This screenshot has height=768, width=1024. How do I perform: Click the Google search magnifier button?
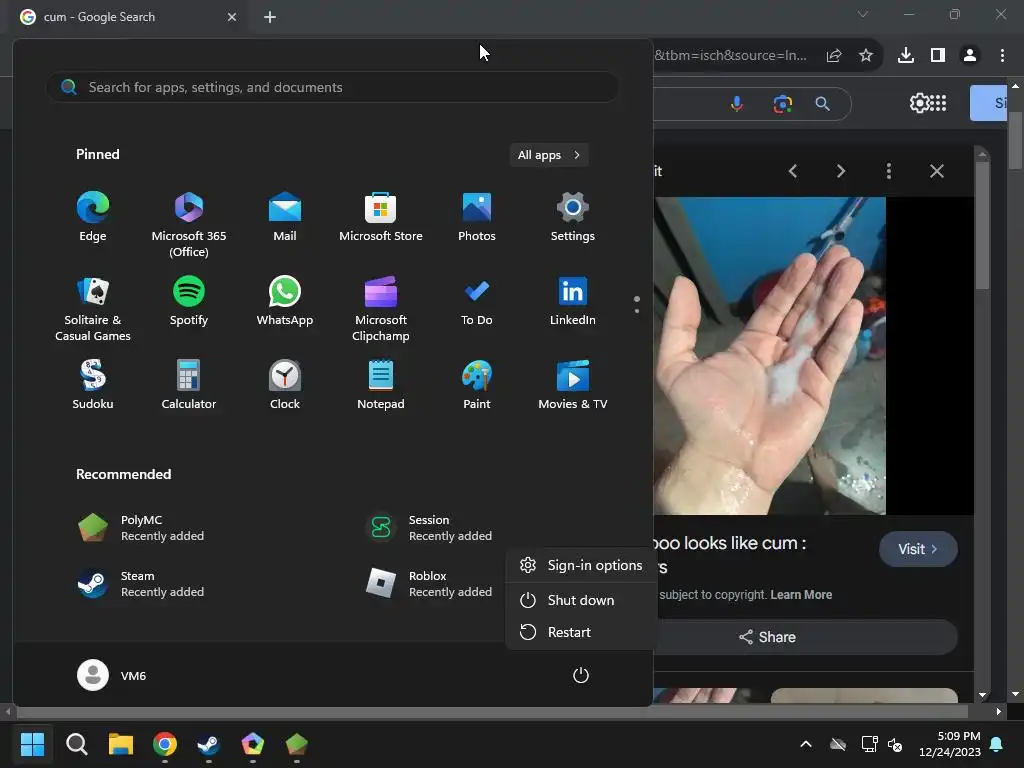pyautogui.click(x=823, y=104)
